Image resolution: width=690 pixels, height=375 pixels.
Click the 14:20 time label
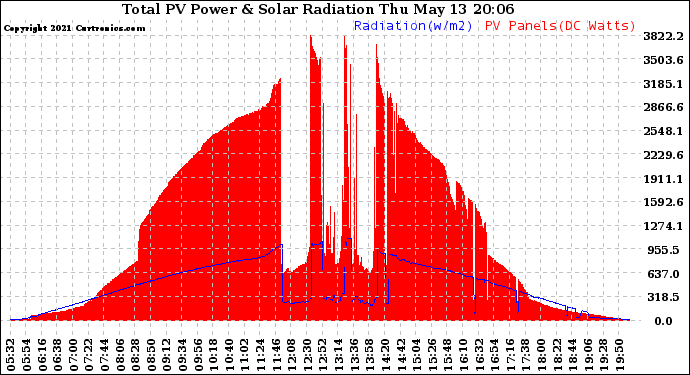(386, 355)
